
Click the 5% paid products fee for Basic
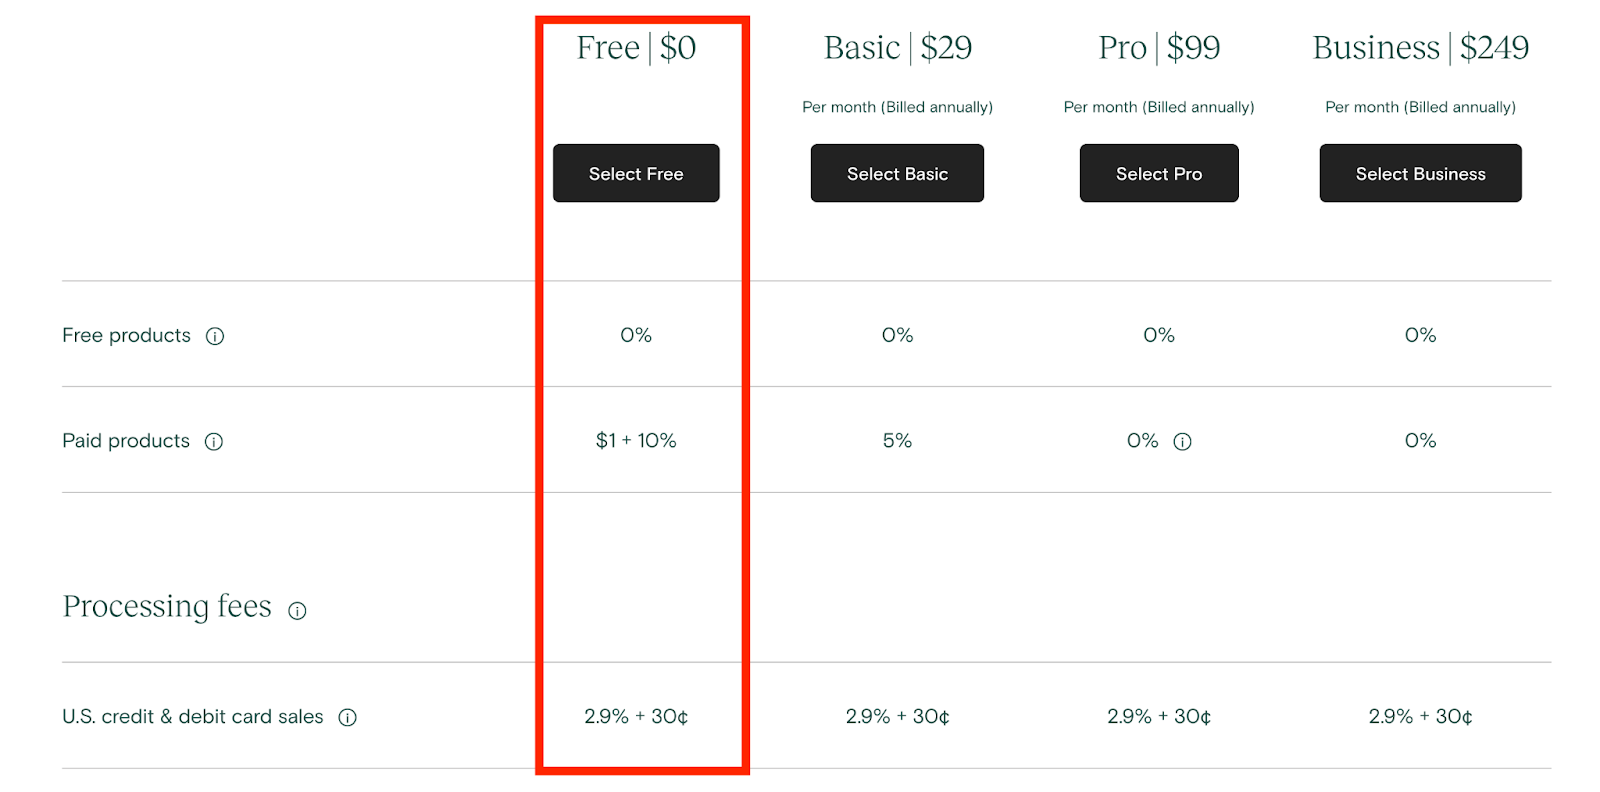click(x=897, y=441)
